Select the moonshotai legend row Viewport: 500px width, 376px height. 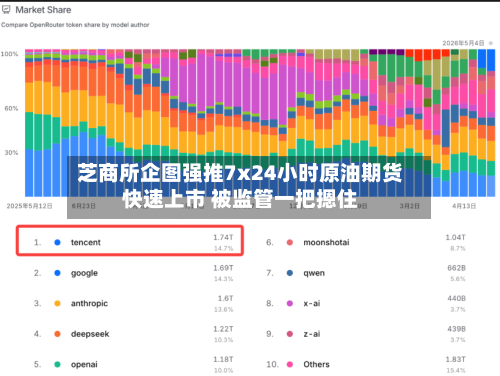click(x=367, y=242)
